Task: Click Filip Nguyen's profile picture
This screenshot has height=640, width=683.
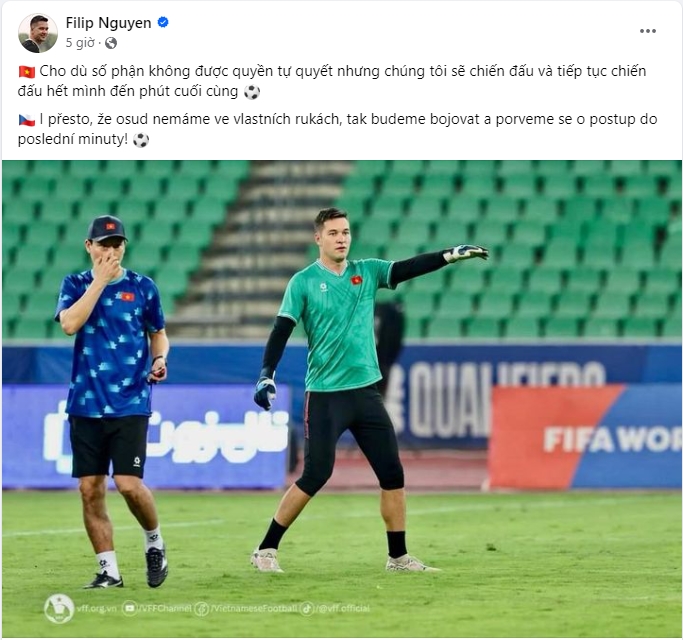Action: pos(37,33)
